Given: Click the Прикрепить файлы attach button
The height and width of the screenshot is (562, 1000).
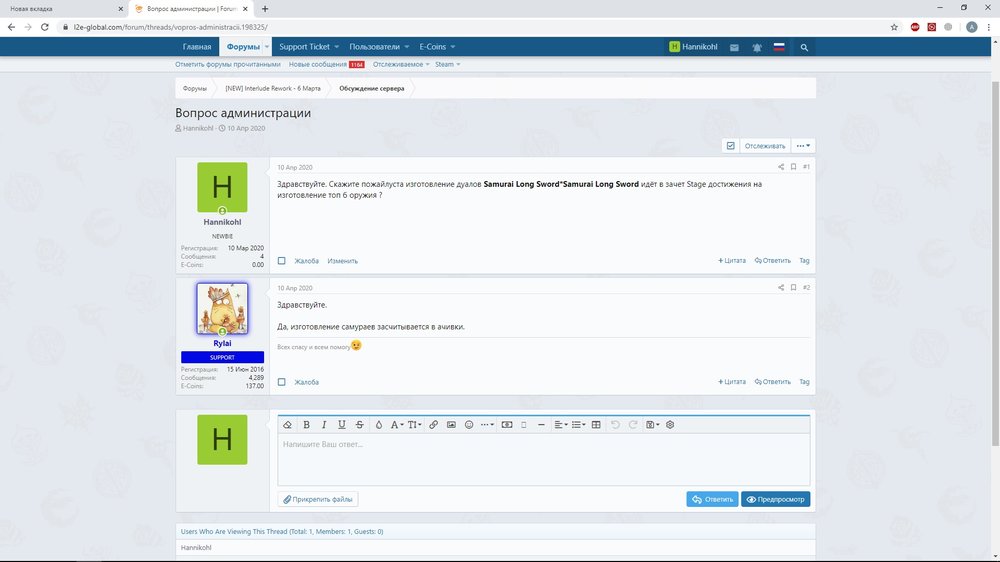Looking at the screenshot, I should [318, 499].
